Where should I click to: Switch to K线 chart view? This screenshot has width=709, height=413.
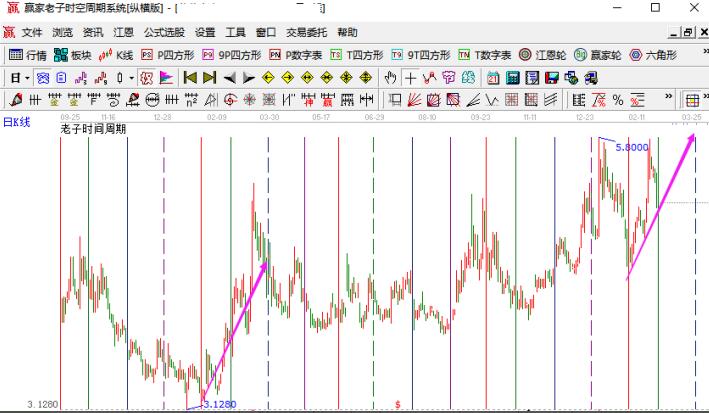(x=116, y=54)
